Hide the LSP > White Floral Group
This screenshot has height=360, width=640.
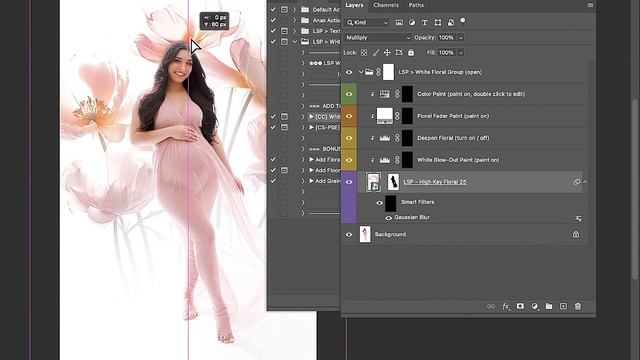click(x=349, y=72)
